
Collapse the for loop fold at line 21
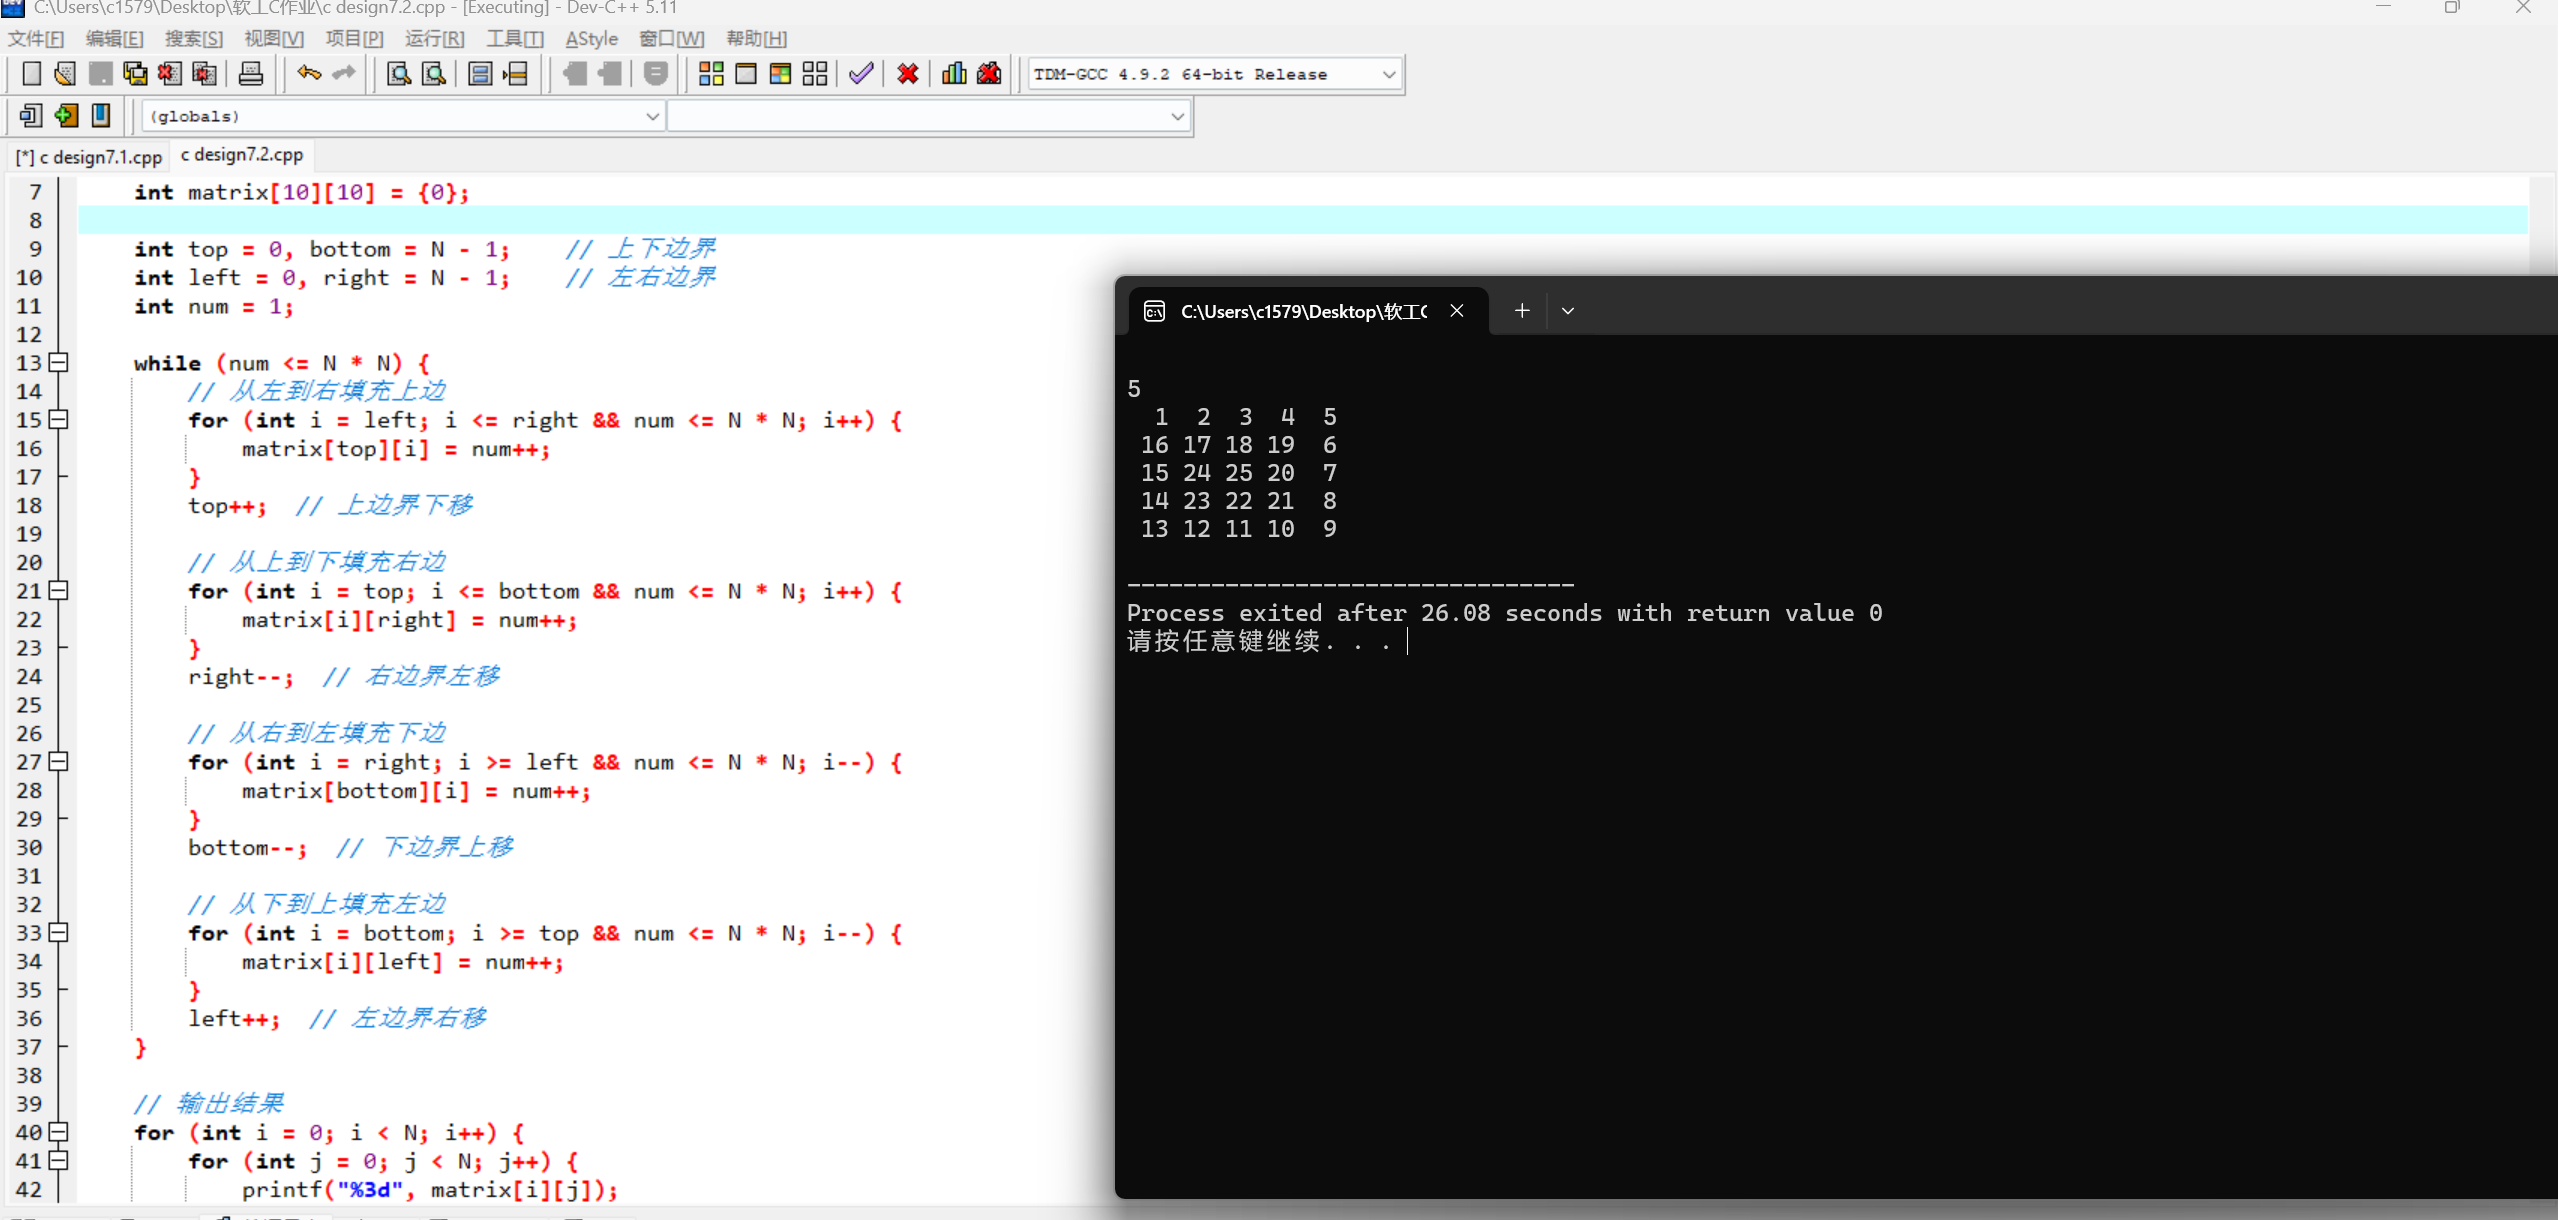click(x=59, y=591)
